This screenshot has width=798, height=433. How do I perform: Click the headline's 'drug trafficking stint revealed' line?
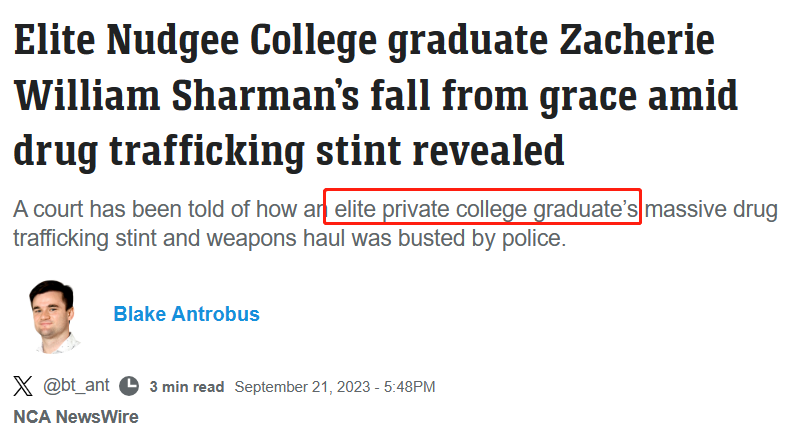pos(289,151)
